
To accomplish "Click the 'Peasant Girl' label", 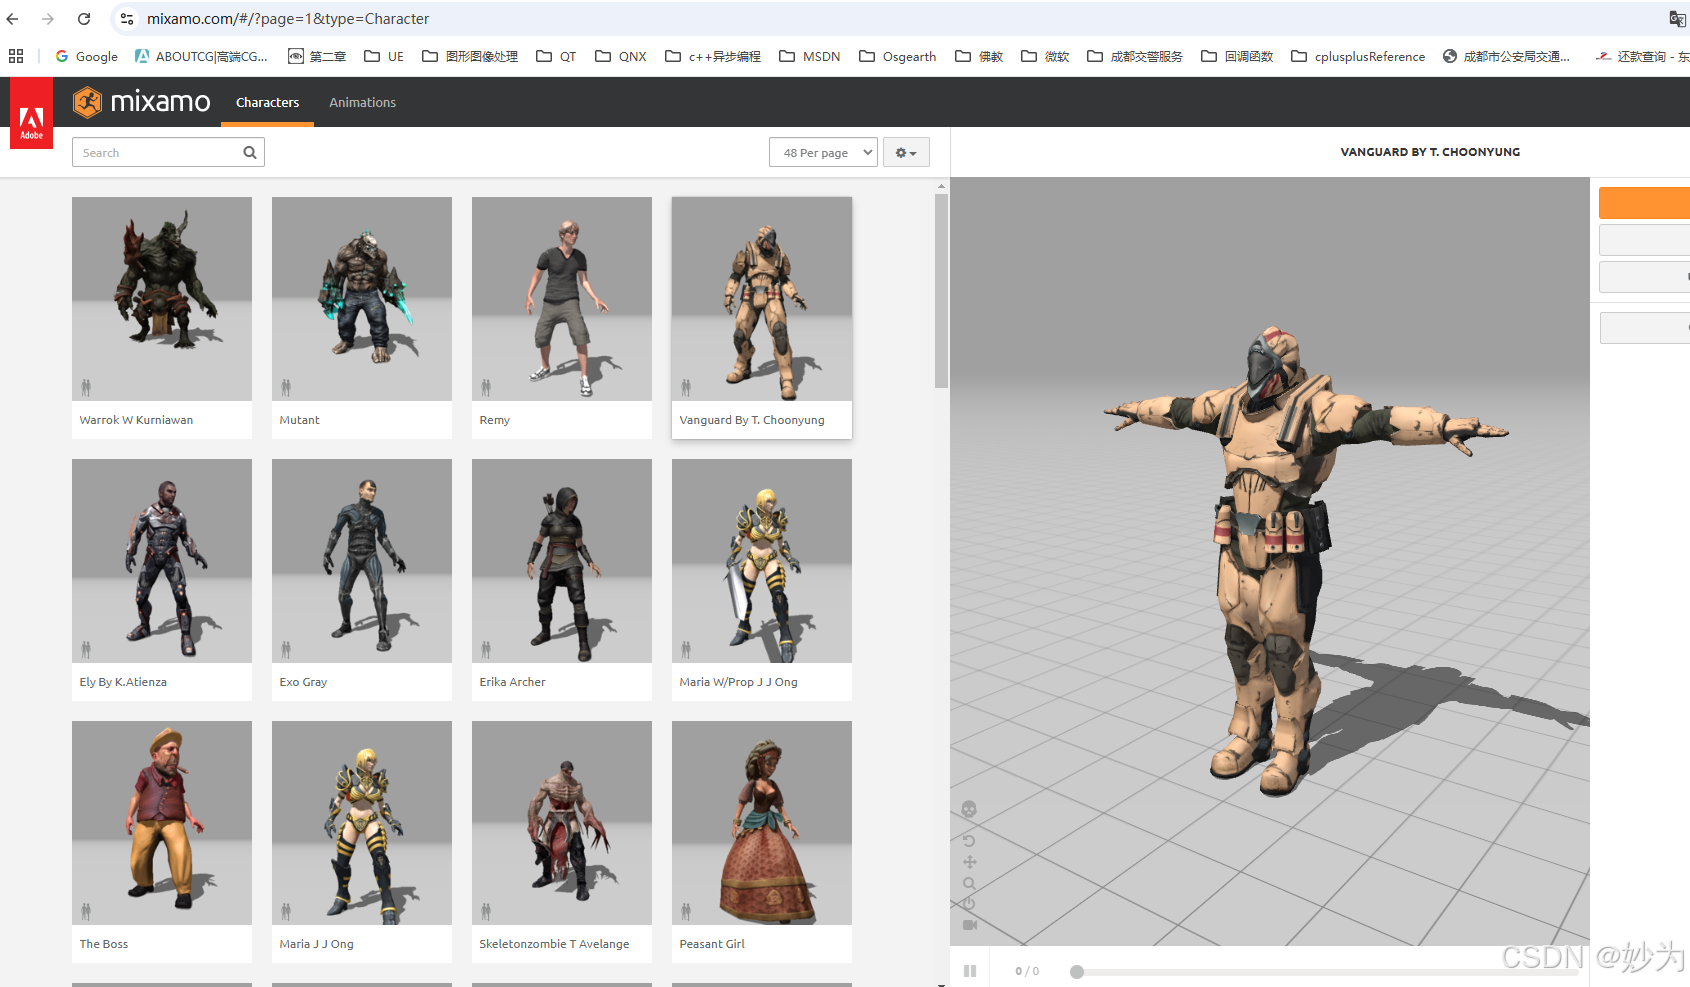I will coord(712,944).
